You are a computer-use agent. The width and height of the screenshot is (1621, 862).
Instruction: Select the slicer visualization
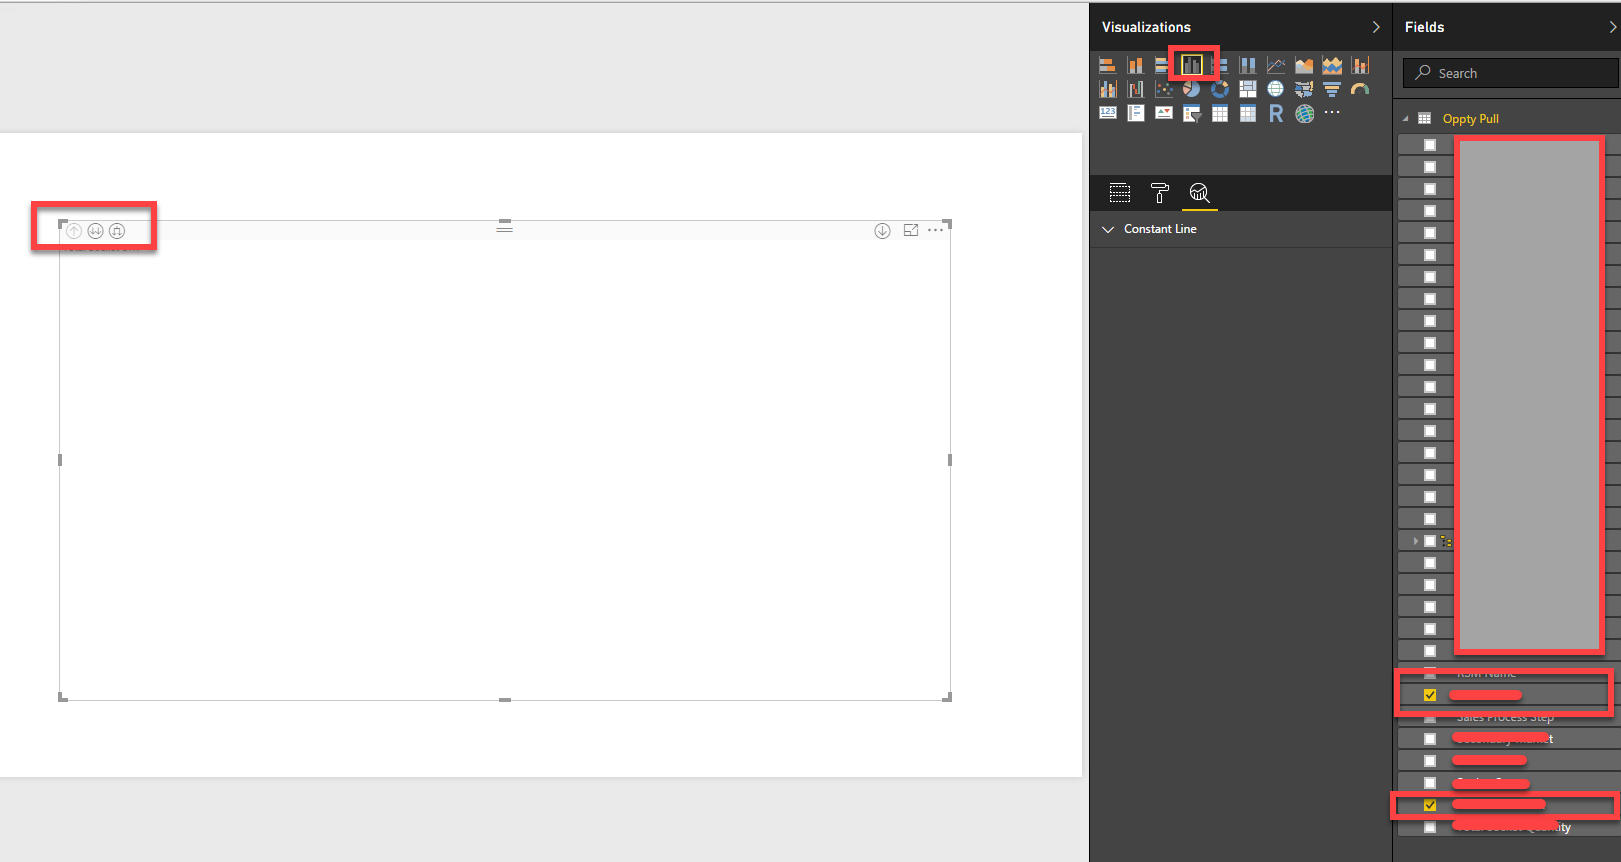tap(1192, 113)
